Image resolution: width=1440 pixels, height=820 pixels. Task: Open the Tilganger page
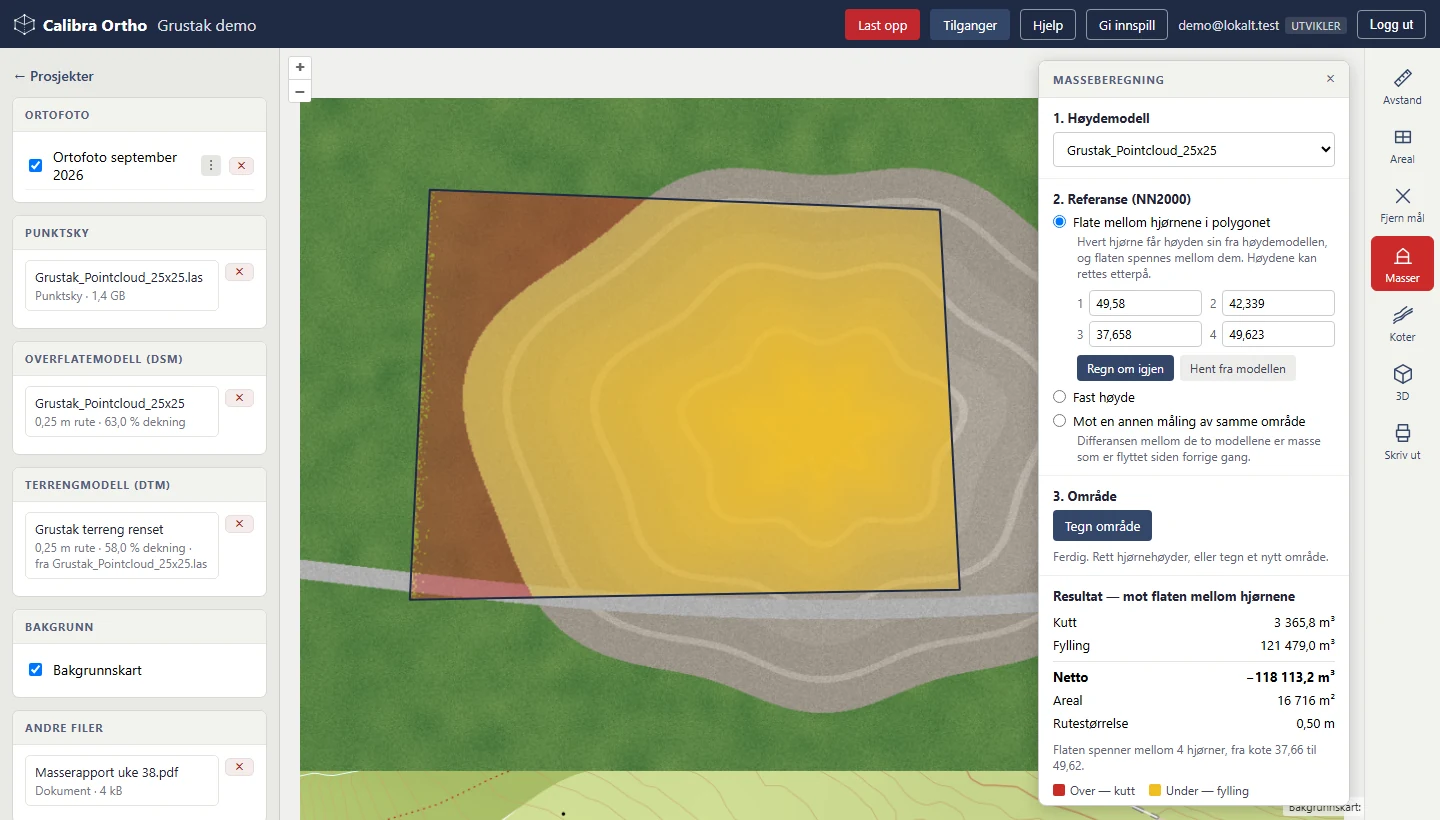coord(970,25)
